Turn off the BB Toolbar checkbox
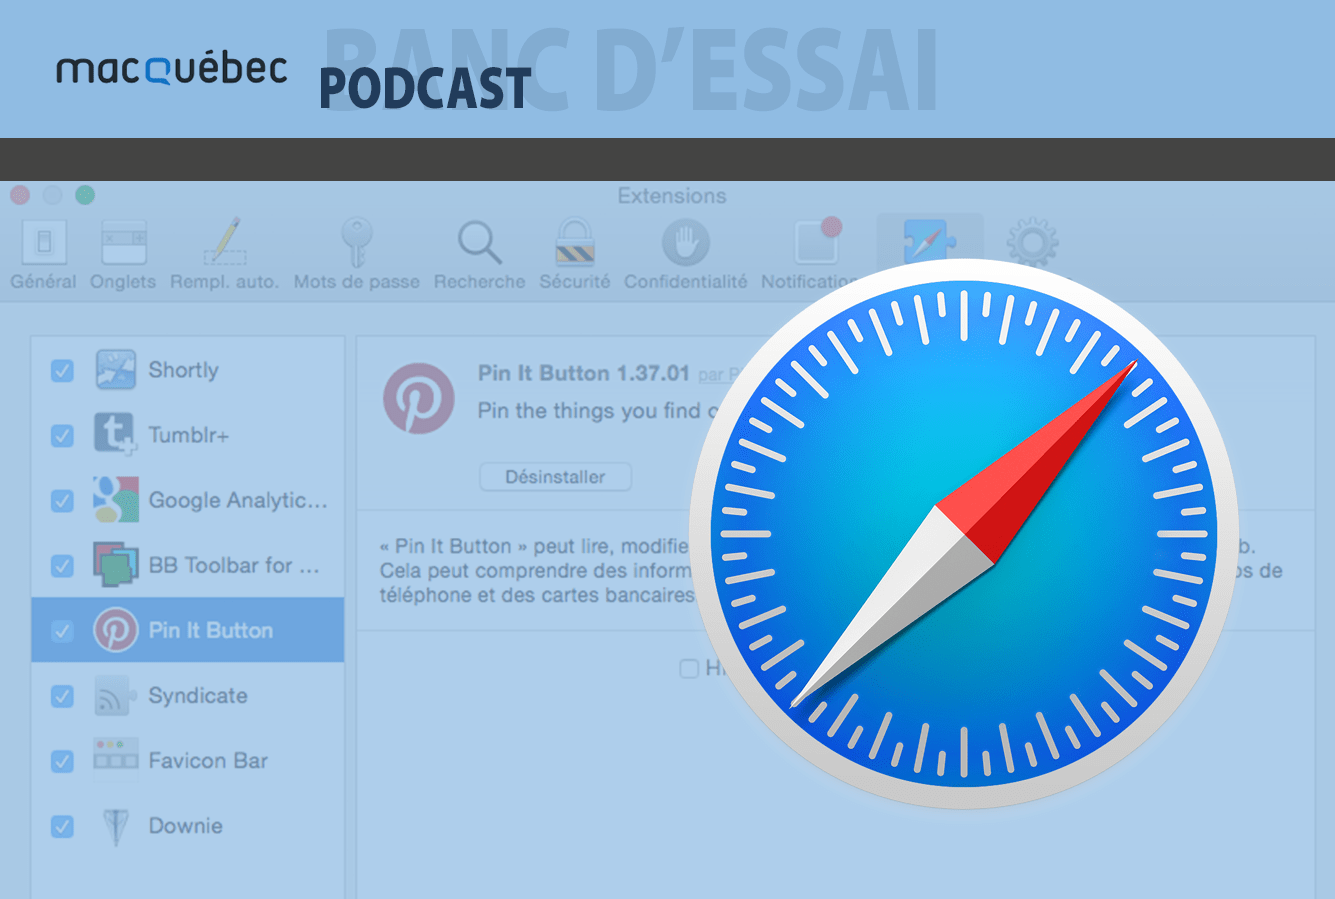This screenshot has height=899, width=1335. pyautogui.click(x=62, y=566)
